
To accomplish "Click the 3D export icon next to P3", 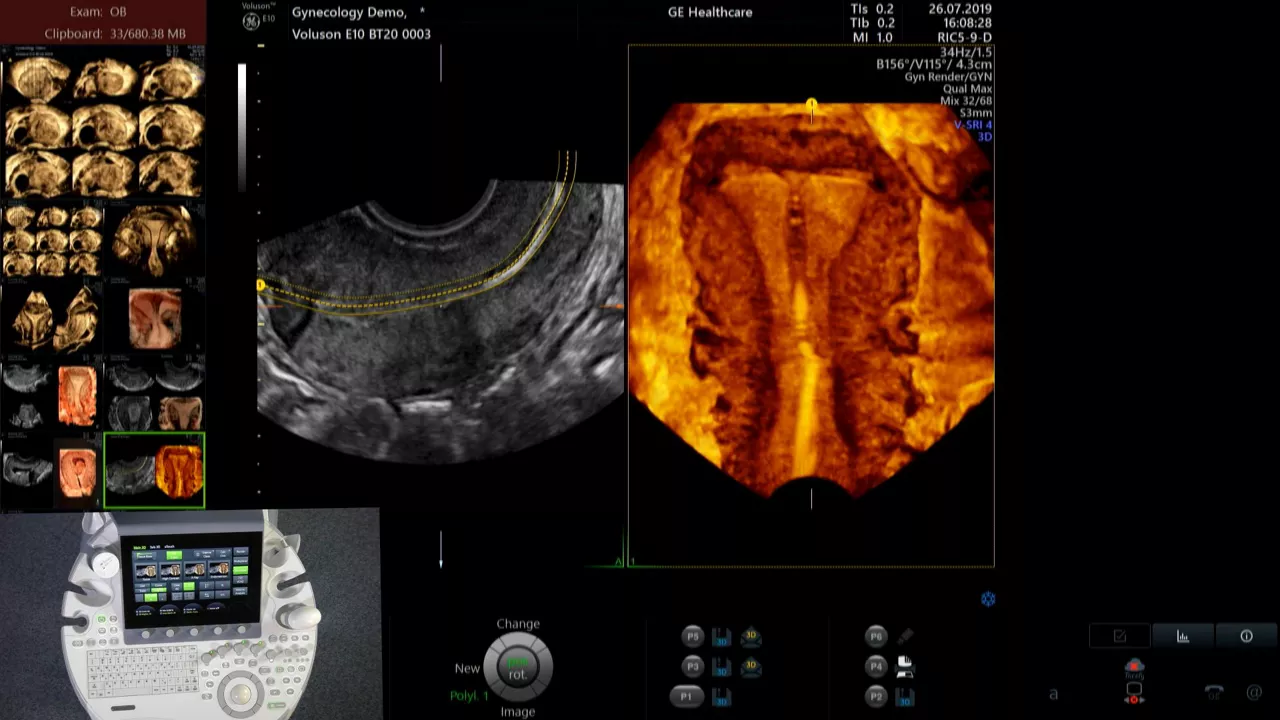I will (x=750, y=666).
